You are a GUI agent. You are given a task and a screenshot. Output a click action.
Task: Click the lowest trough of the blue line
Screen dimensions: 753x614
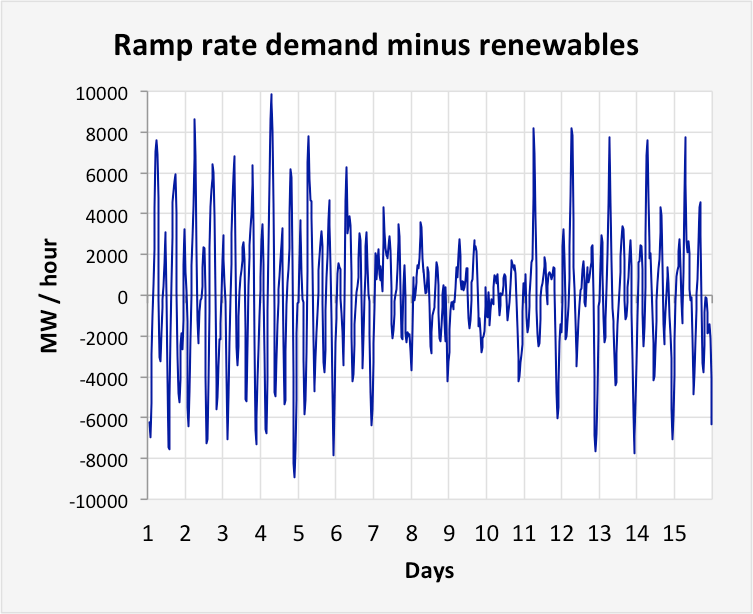pyautogui.click(x=294, y=477)
